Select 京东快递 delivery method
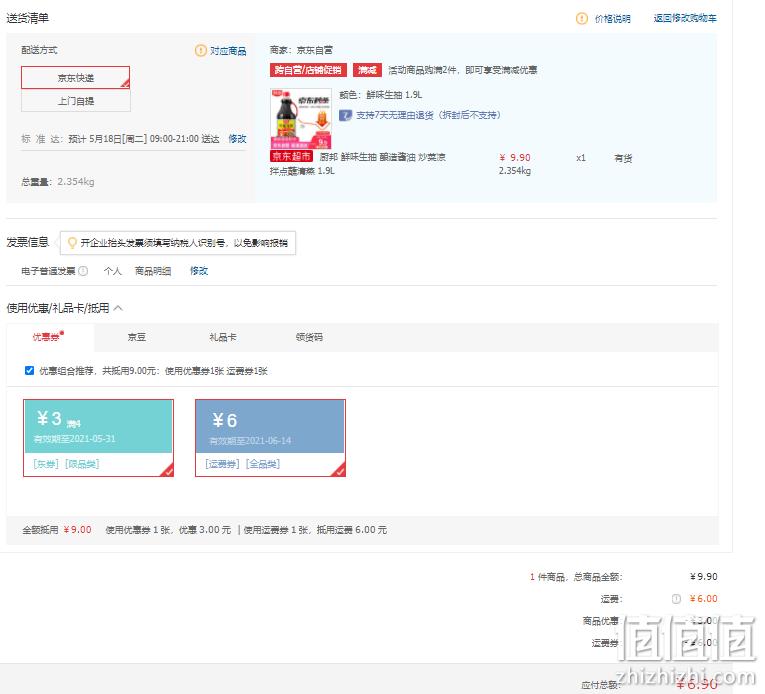Screen dimensions: 765x694 pyautogui.click(x=76, y=78)
